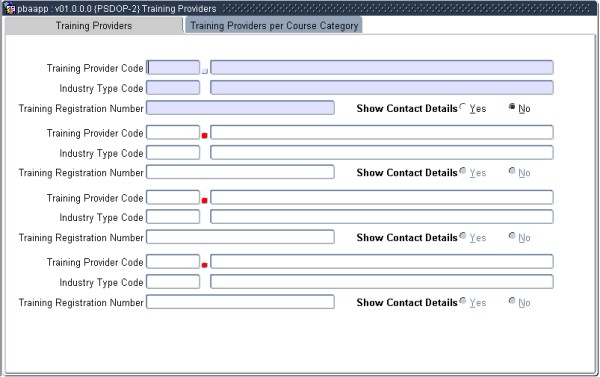Viewport: 600px width, 377px height.
Task: Click the pbaapp window title bar icon
Action: tap(9, 8)
